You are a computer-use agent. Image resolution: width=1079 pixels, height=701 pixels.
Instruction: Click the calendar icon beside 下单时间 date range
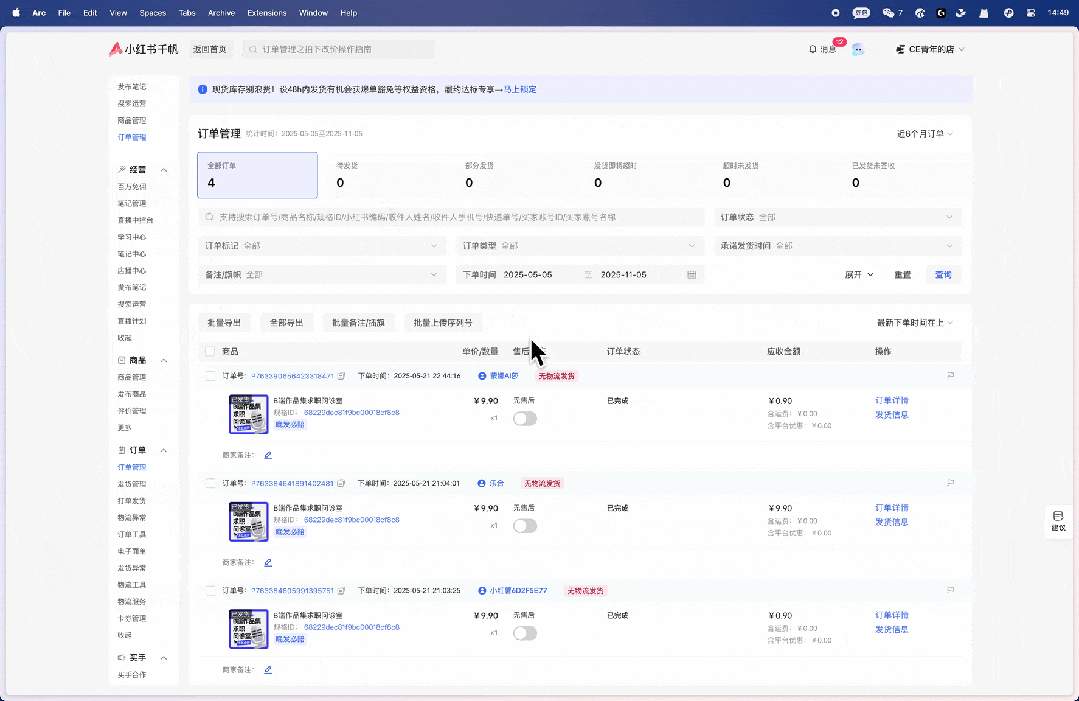pyautogui.click(x=692, y=274)
